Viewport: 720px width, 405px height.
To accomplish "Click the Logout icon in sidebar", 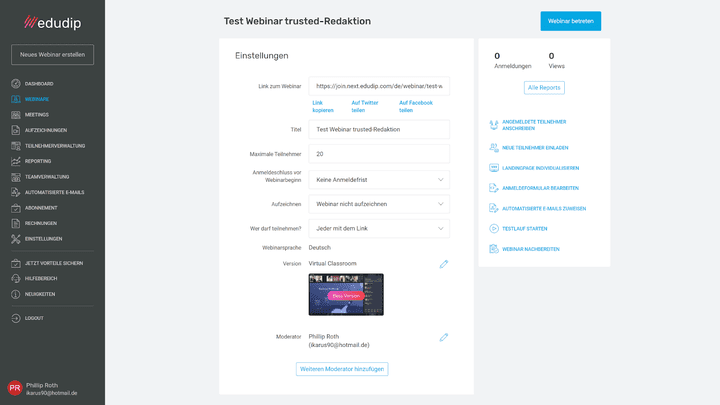I will click(16, 318).
